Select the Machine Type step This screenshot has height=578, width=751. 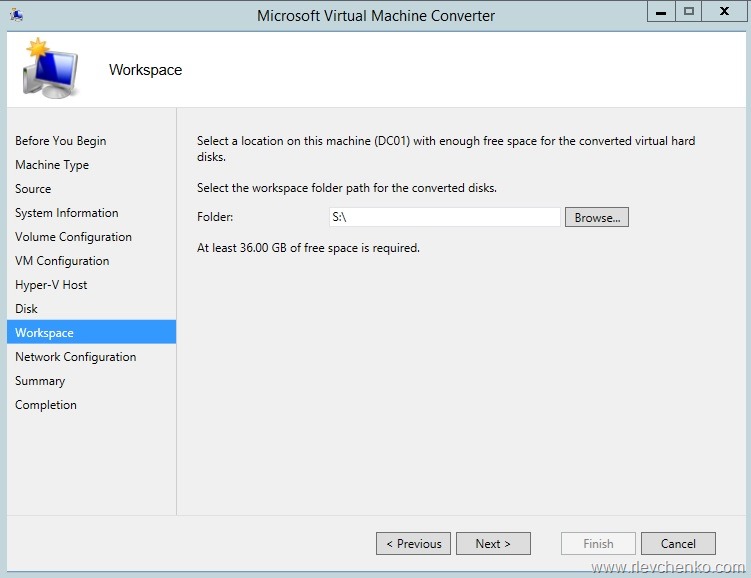[x=52, y=165]
